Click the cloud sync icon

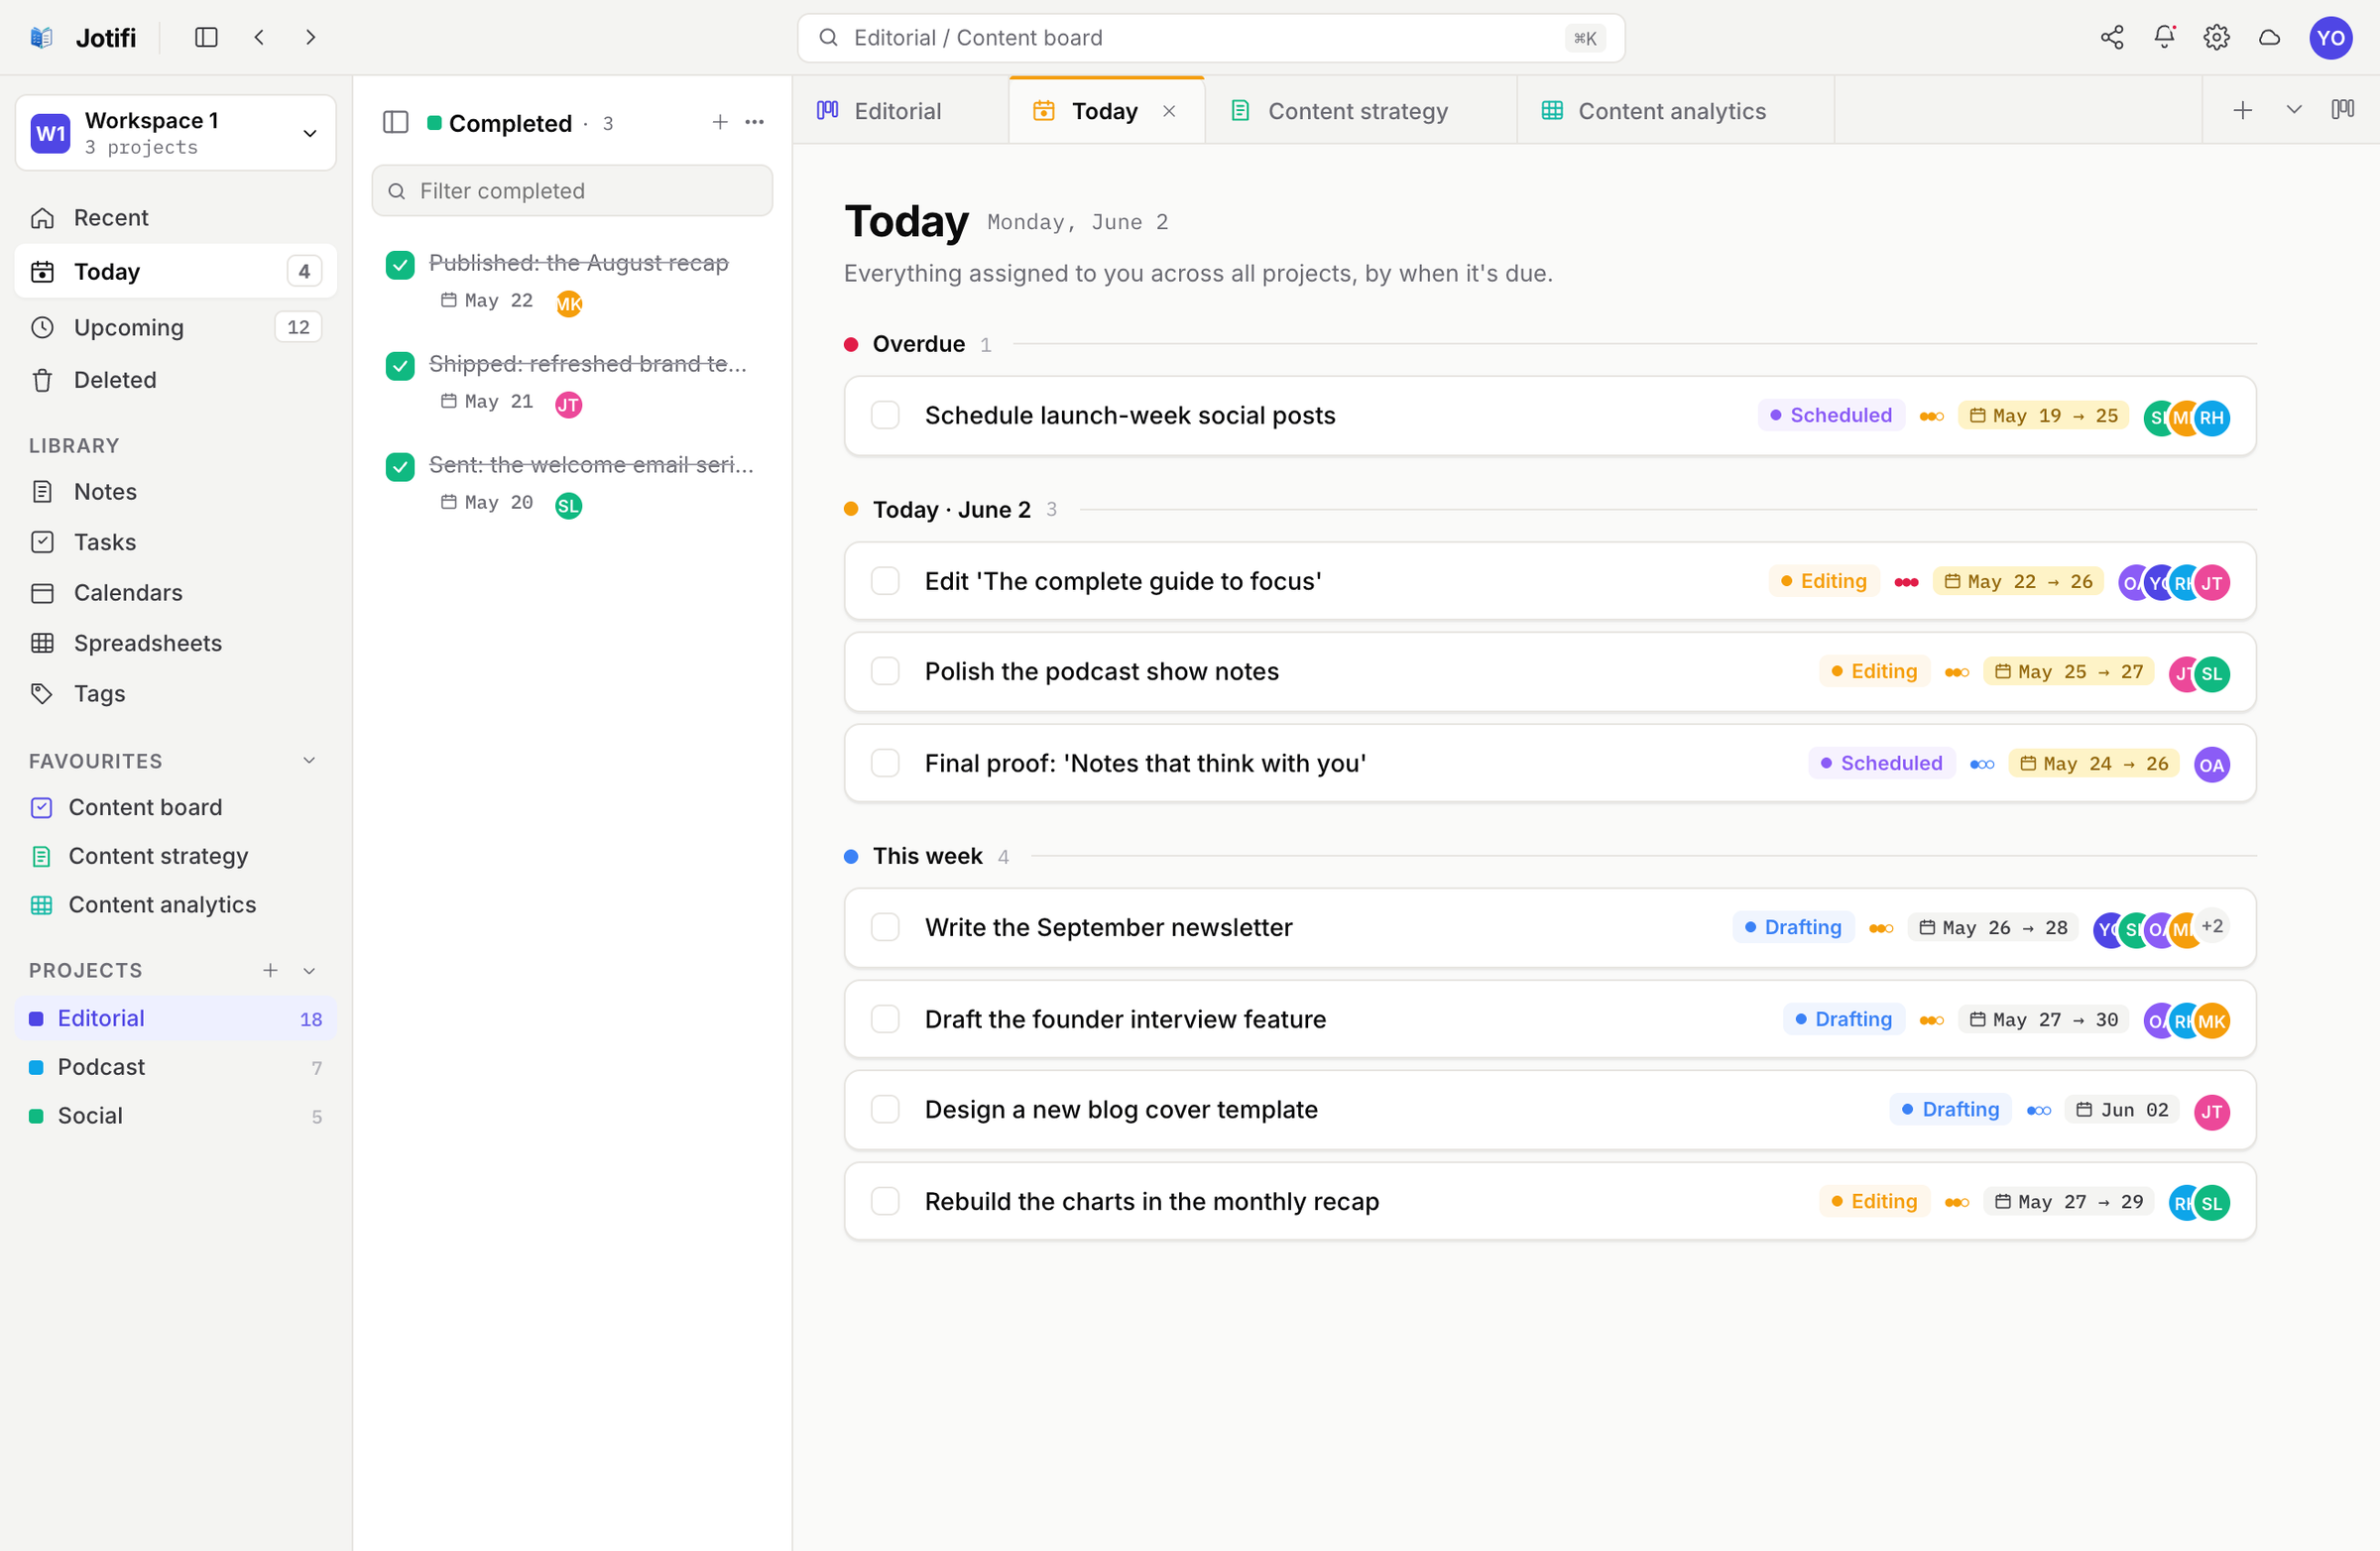tap(2269, 37)
